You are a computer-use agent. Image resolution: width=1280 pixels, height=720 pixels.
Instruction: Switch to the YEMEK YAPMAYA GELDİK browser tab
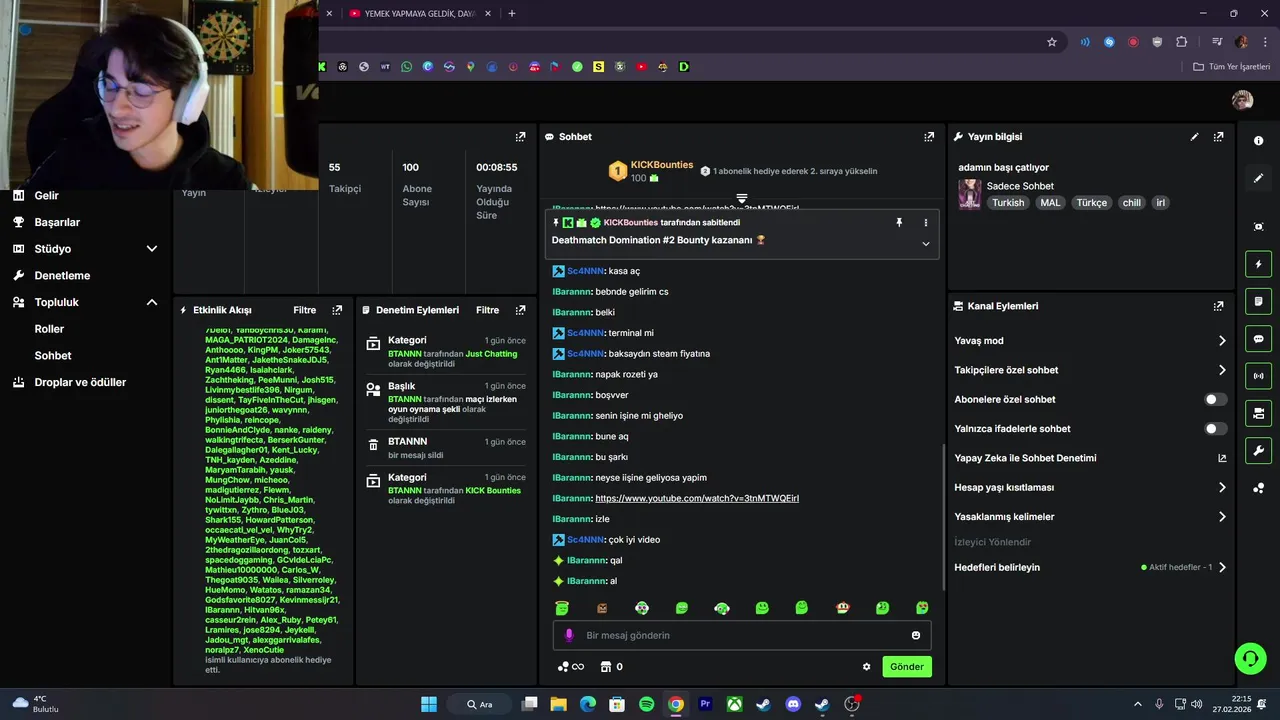click(420, 13)
